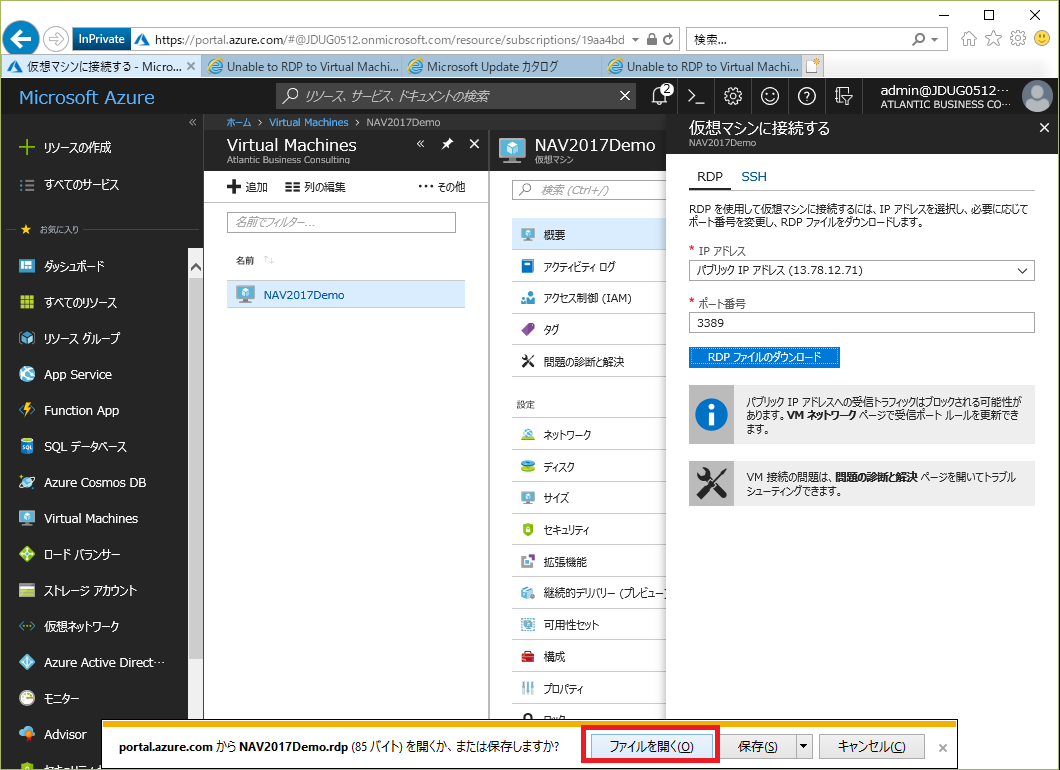Image resolution: width=1060 pixels, height=770 pixels.
Task: Switch to the Microsoft Update カタログ tab
Action: tap(502, 66)
